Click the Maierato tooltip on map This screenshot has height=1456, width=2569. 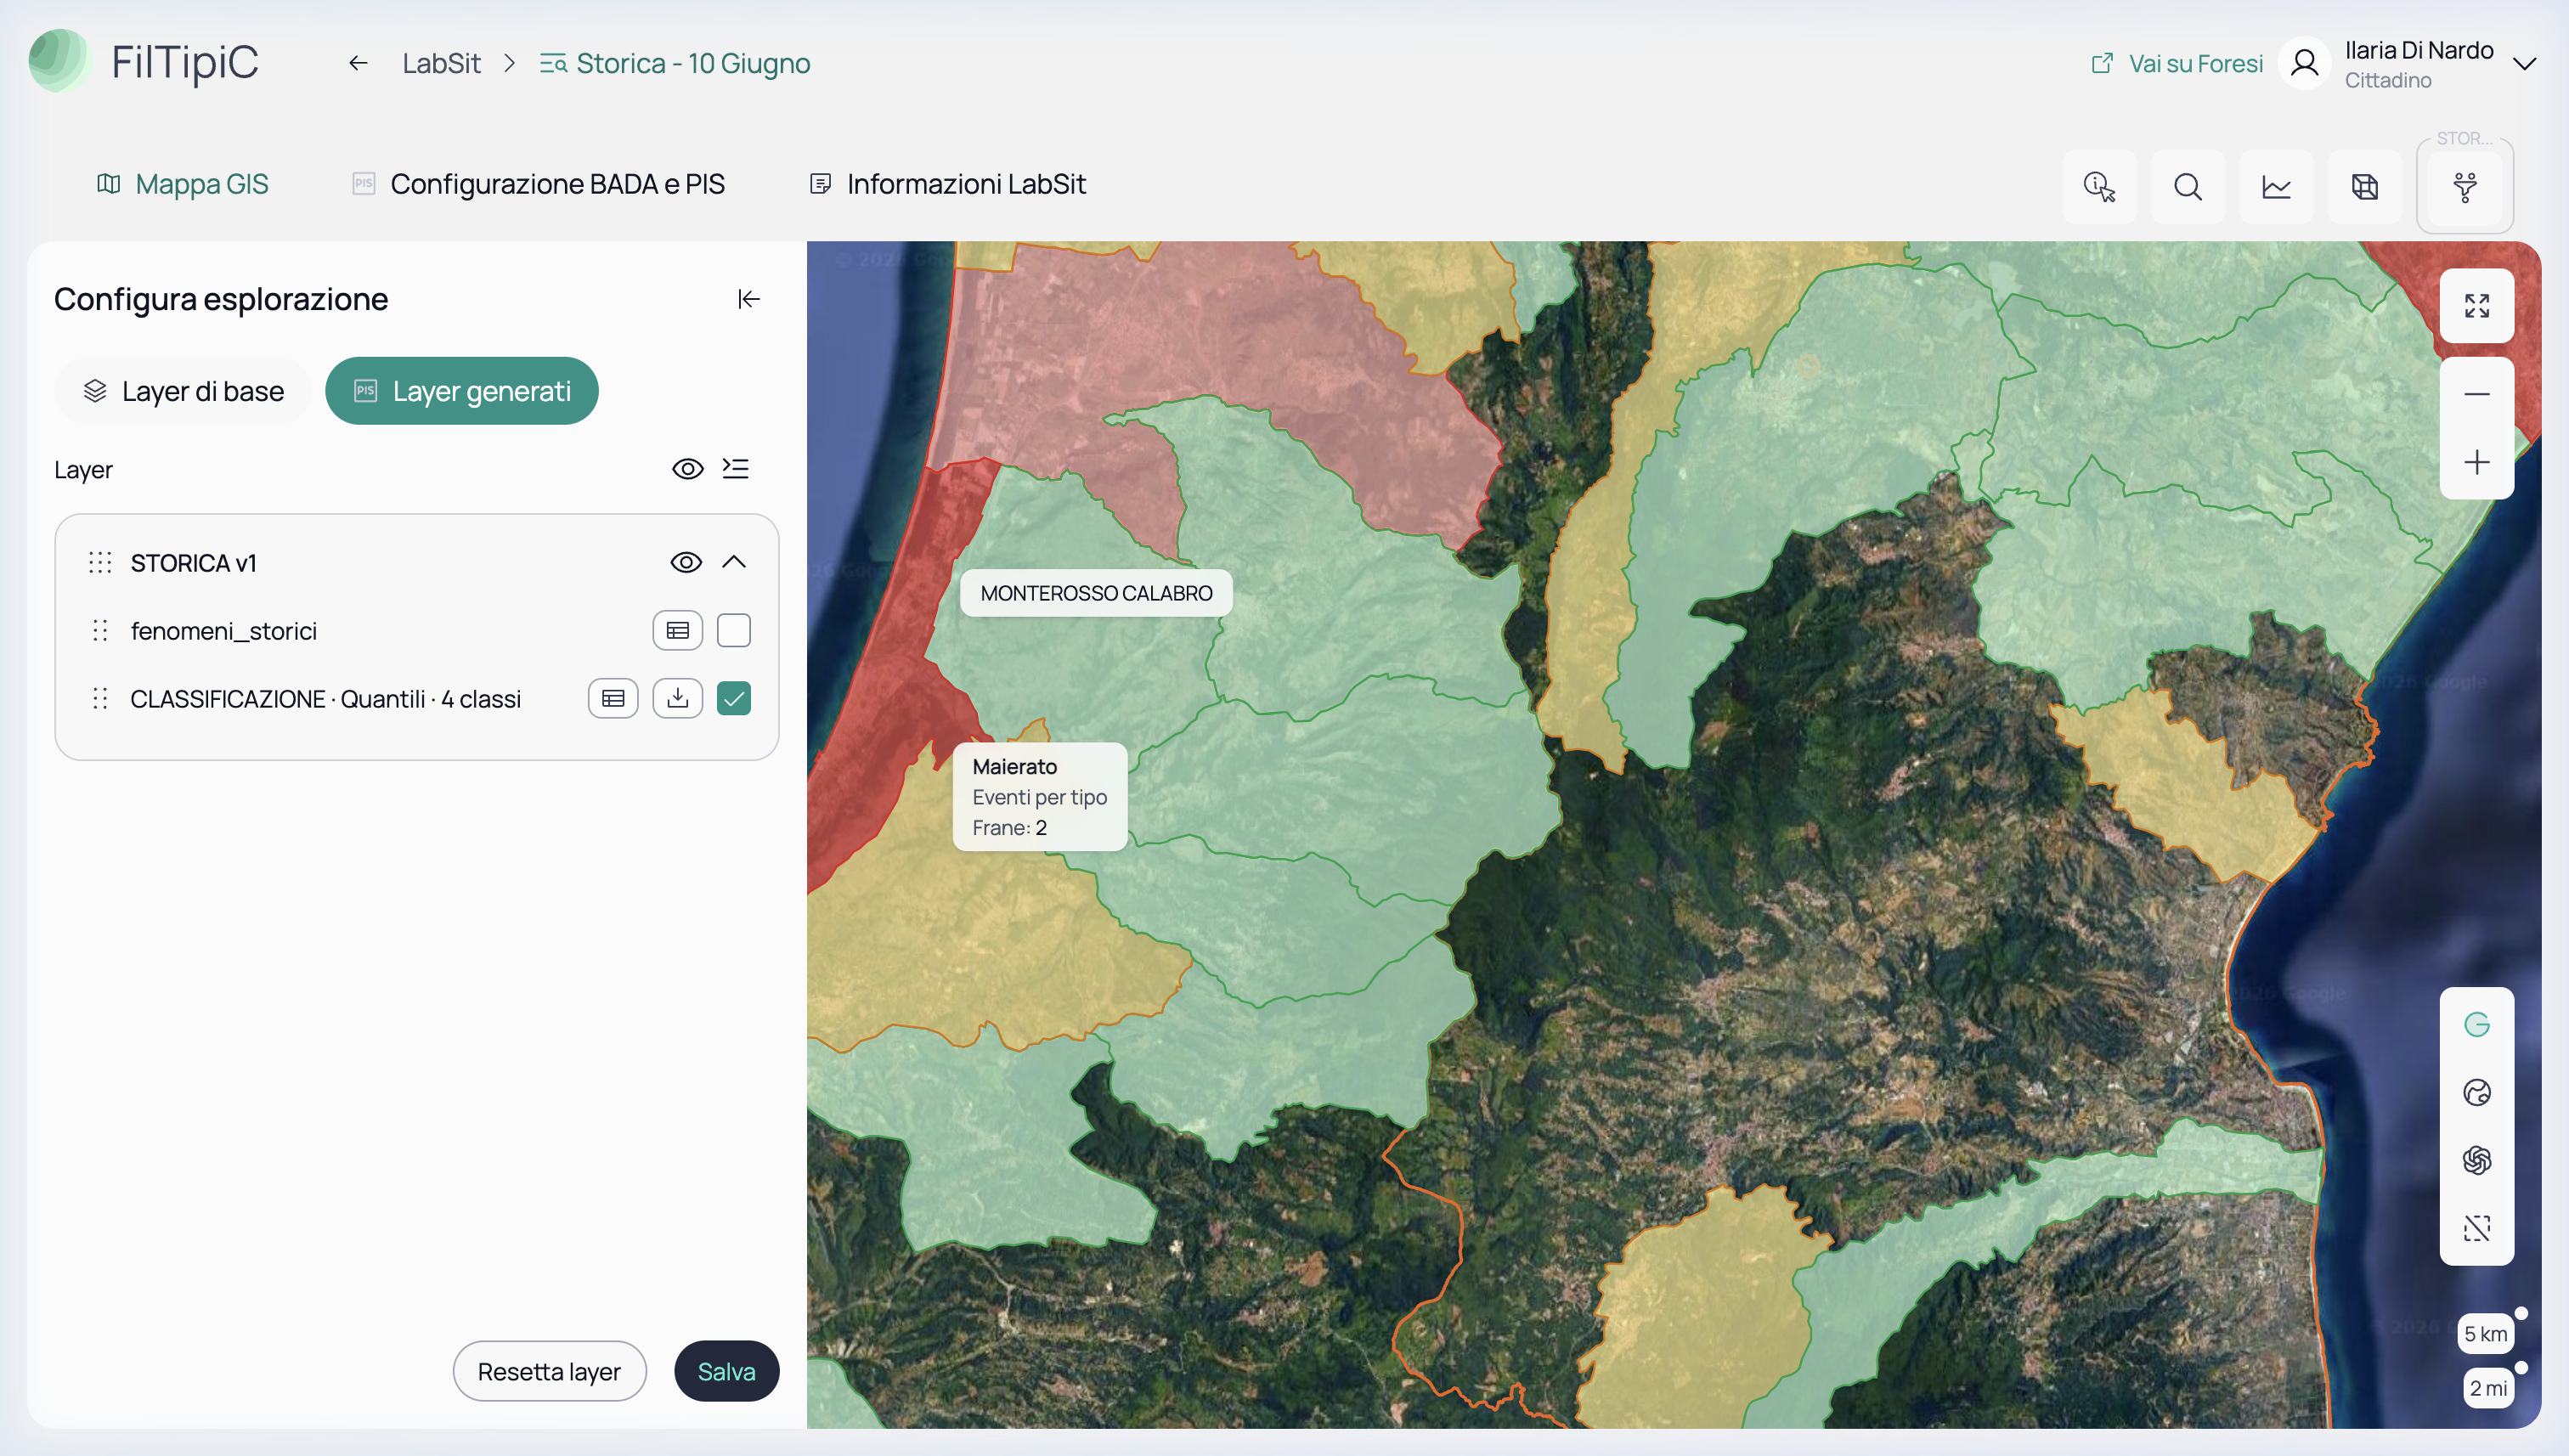[1040, 797]
